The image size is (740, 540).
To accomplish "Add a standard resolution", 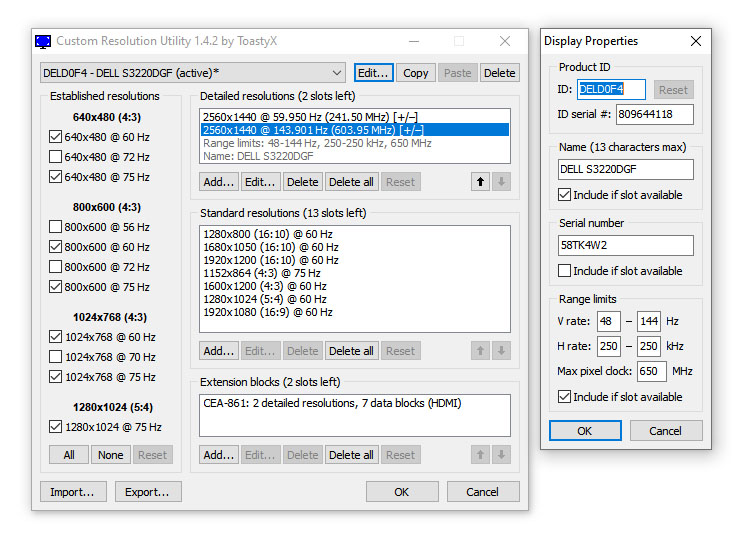I will pyautogui.click(x=219, y=351).
